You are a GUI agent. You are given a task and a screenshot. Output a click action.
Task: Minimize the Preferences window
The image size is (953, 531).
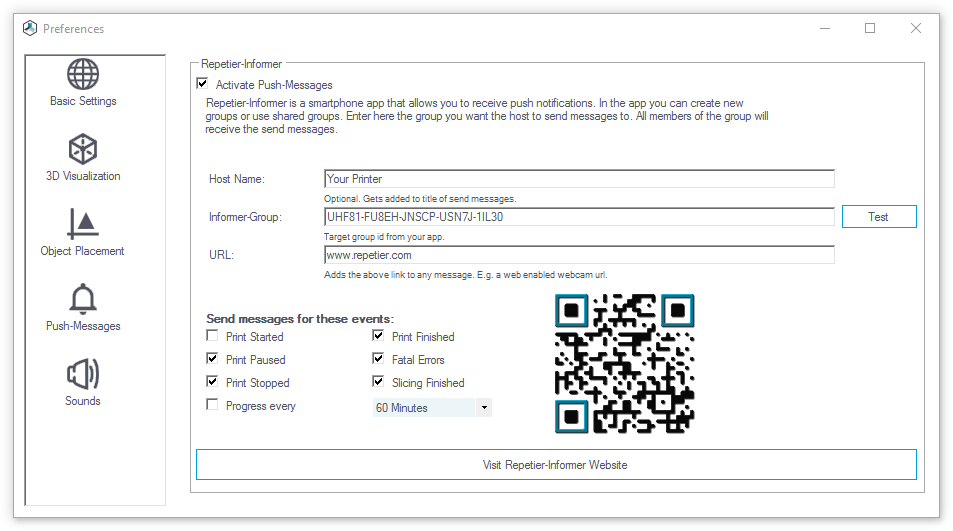tap(825, 28)
